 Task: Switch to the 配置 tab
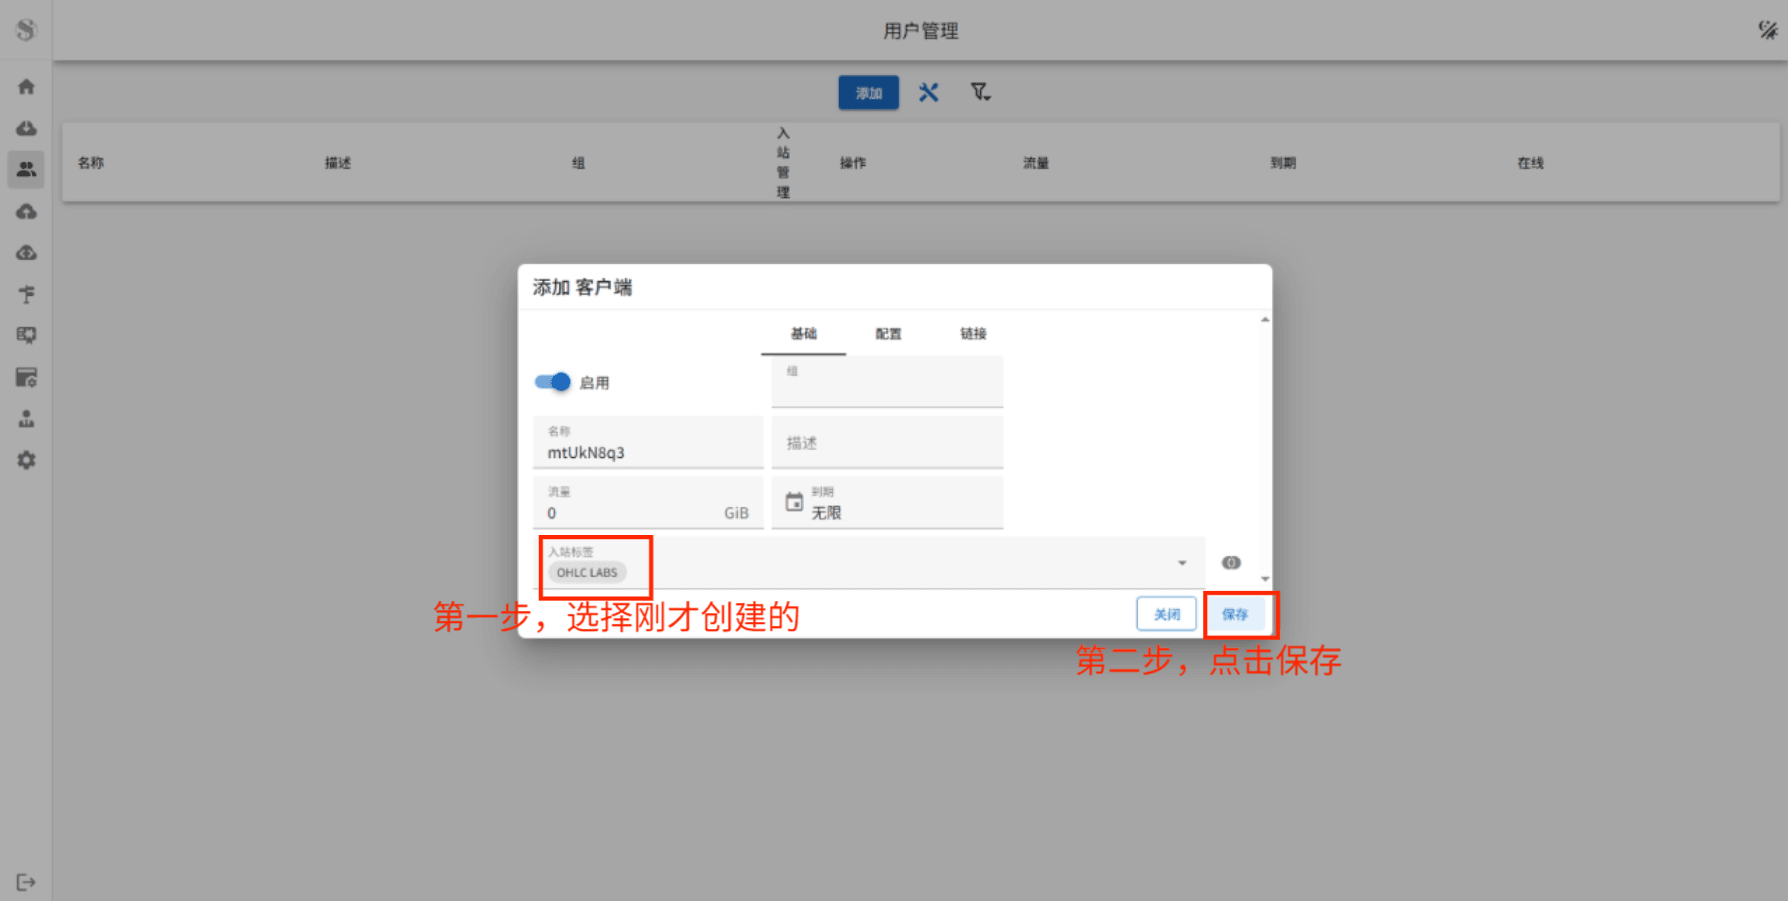point(888,334)
